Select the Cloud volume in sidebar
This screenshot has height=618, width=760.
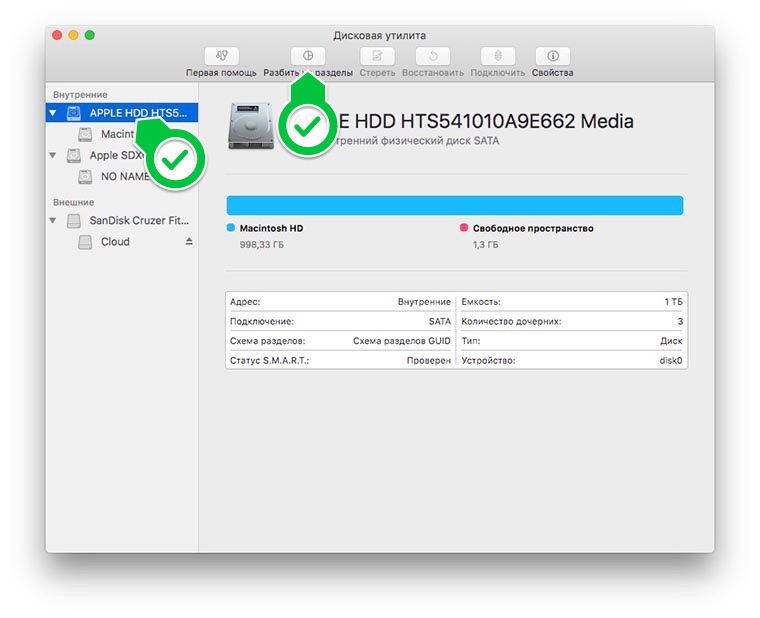coord(114,242)
